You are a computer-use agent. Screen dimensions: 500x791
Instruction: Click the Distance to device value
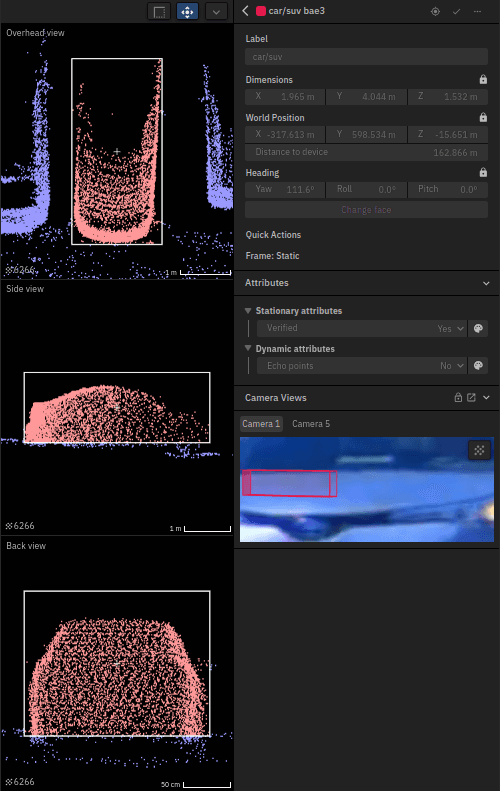click(455, 152)
